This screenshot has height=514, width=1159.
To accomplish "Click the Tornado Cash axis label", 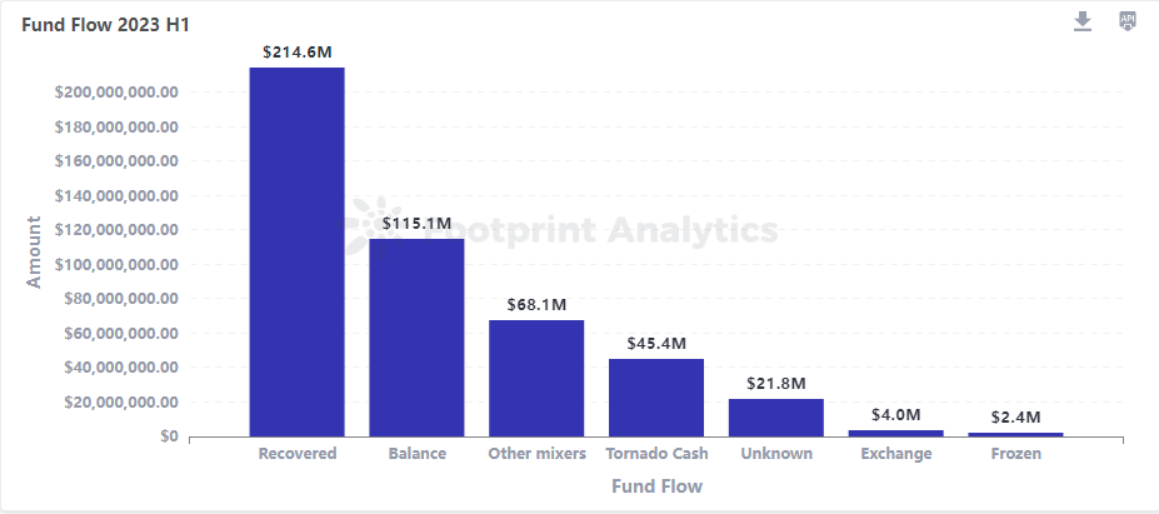I will click(656, 454).
